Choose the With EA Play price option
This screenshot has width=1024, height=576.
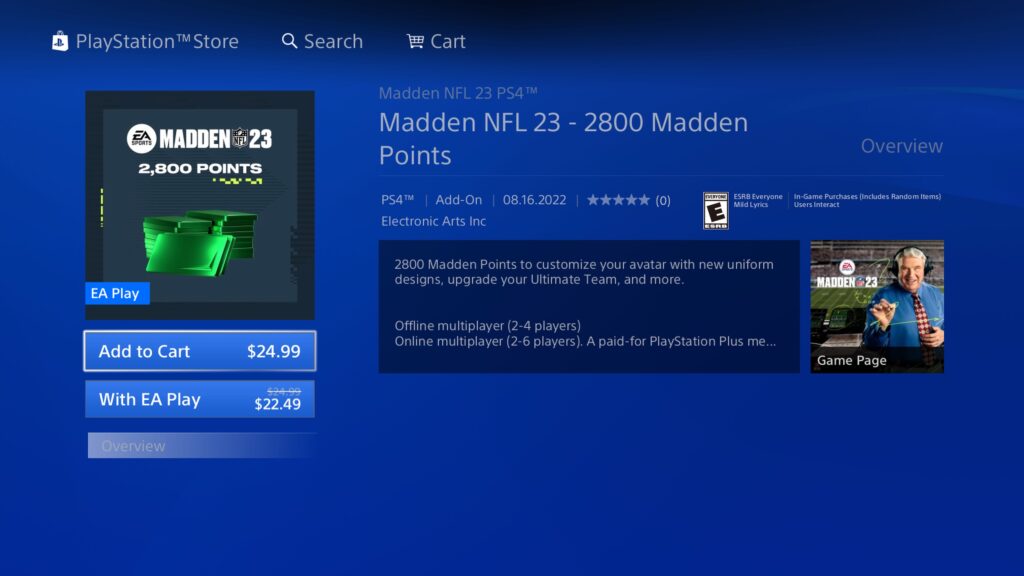(x=200, y=399)
